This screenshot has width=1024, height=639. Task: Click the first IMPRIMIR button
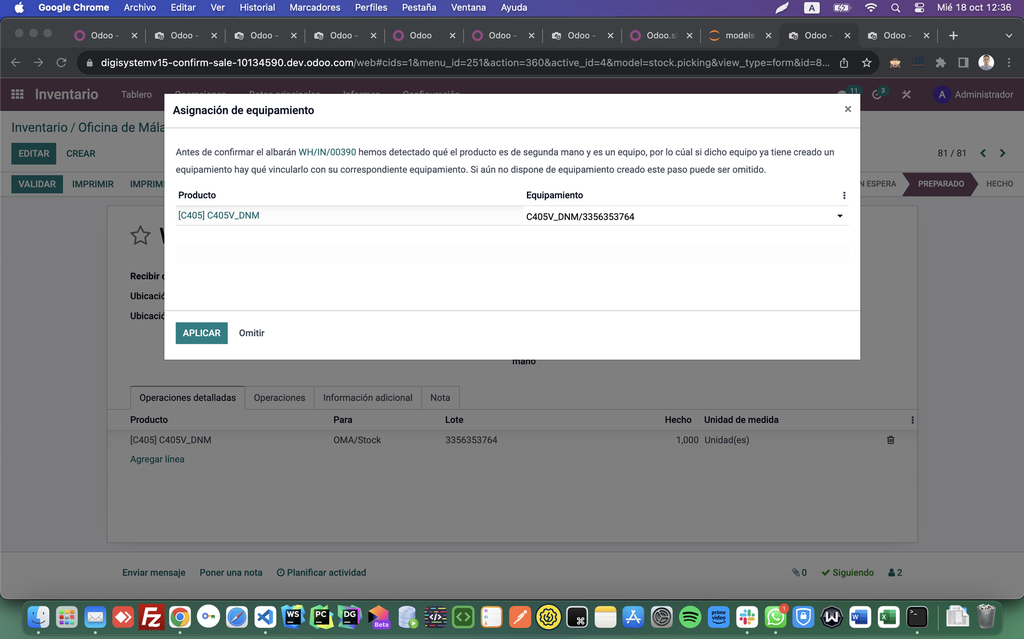pyautogui.click(x=93, y=184)
